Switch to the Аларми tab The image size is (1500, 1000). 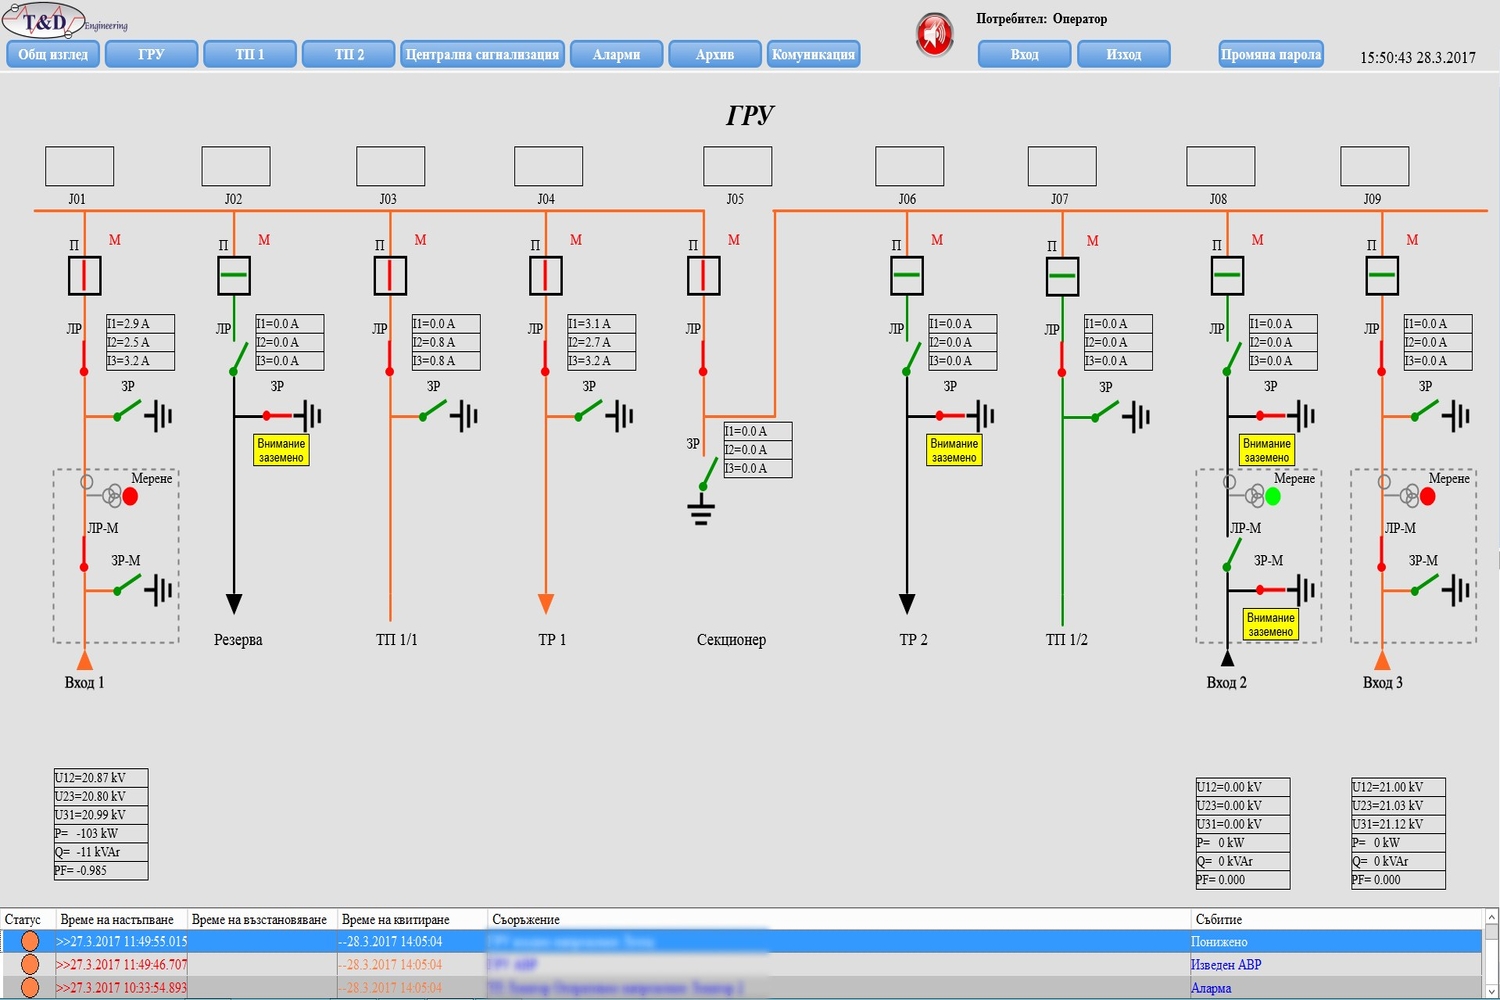tap(616, 54)
